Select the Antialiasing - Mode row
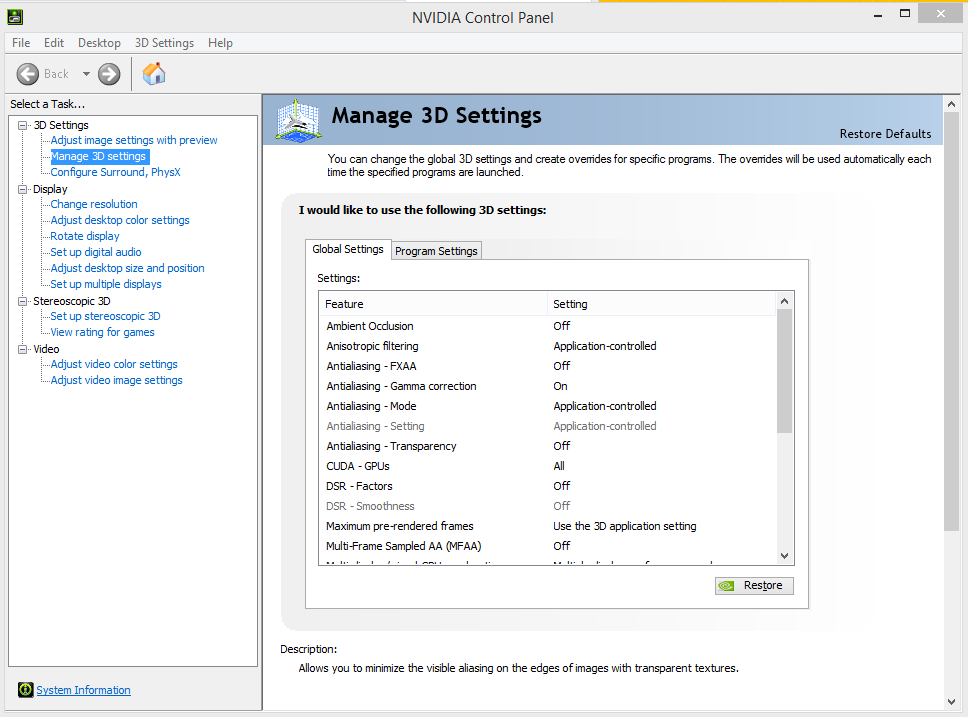The image size is (968, 717). point(548,406)
